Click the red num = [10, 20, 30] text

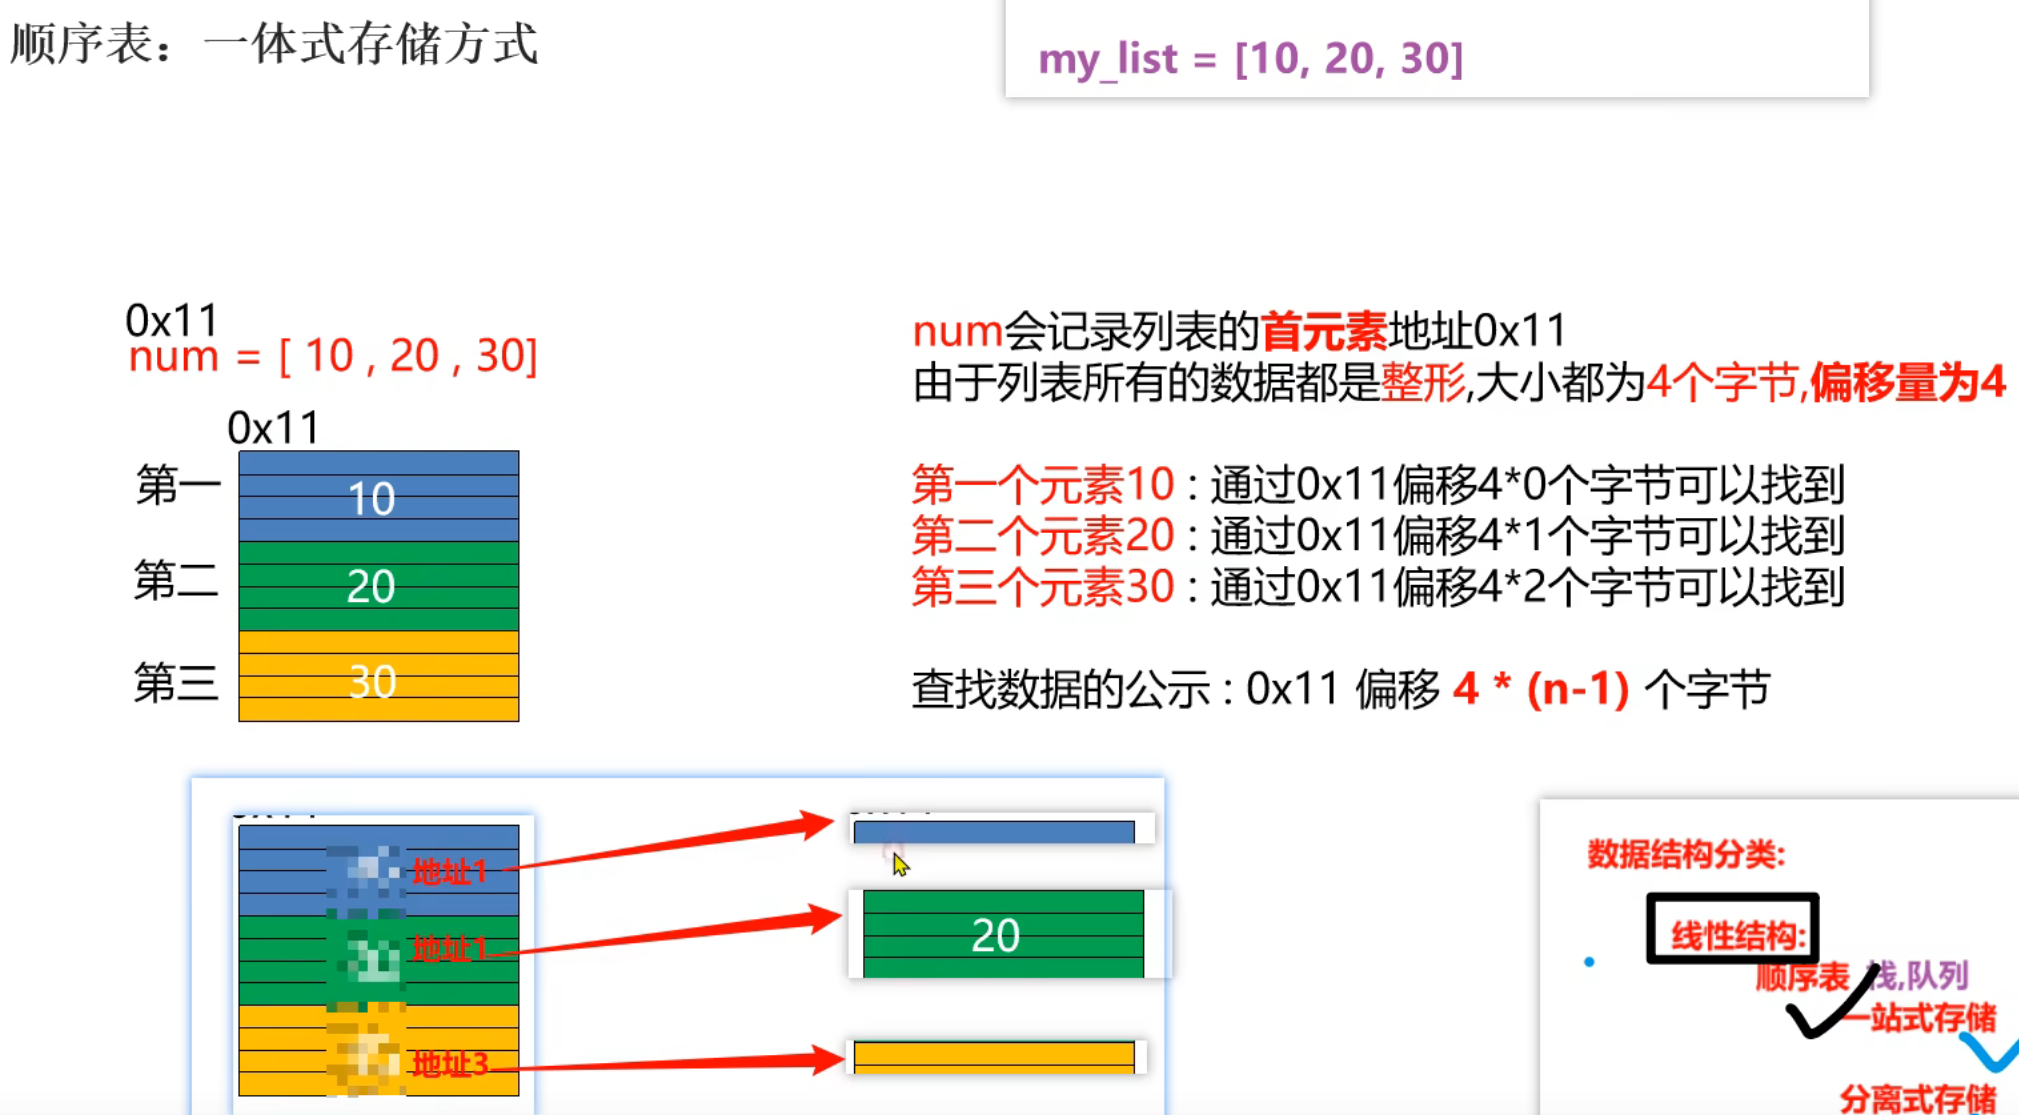[332, 356]
